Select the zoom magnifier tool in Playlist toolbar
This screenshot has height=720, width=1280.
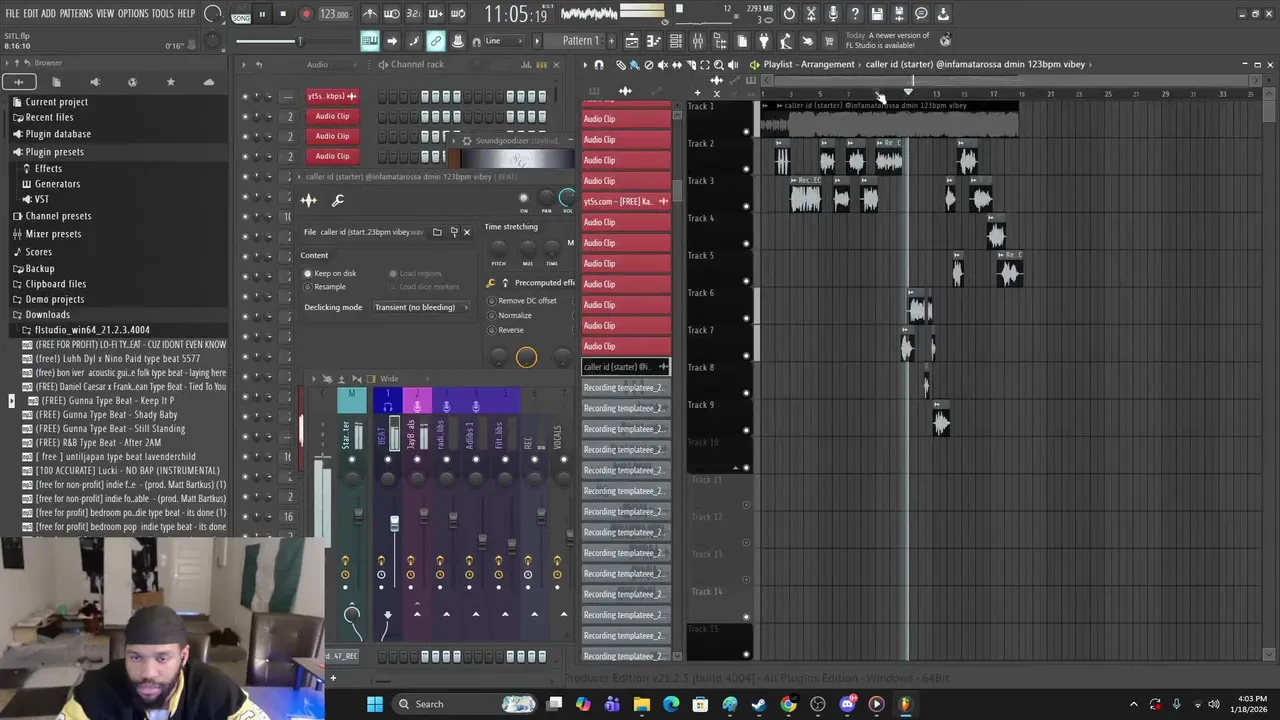718,65
